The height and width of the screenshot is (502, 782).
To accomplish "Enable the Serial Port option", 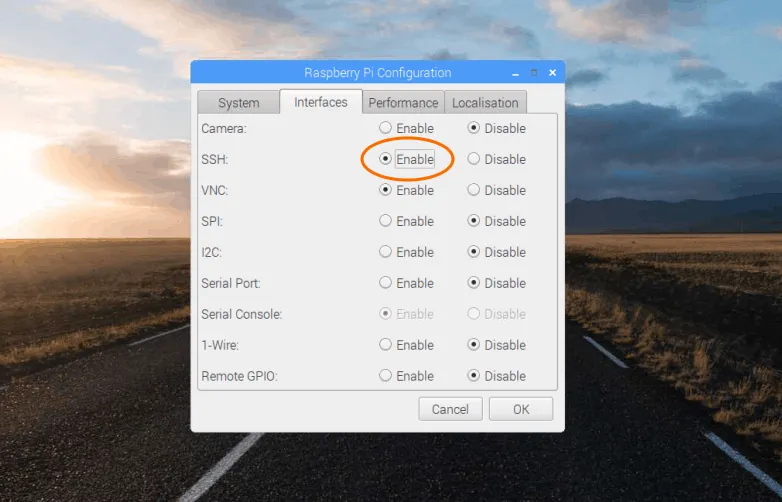I will pos(406,283).
